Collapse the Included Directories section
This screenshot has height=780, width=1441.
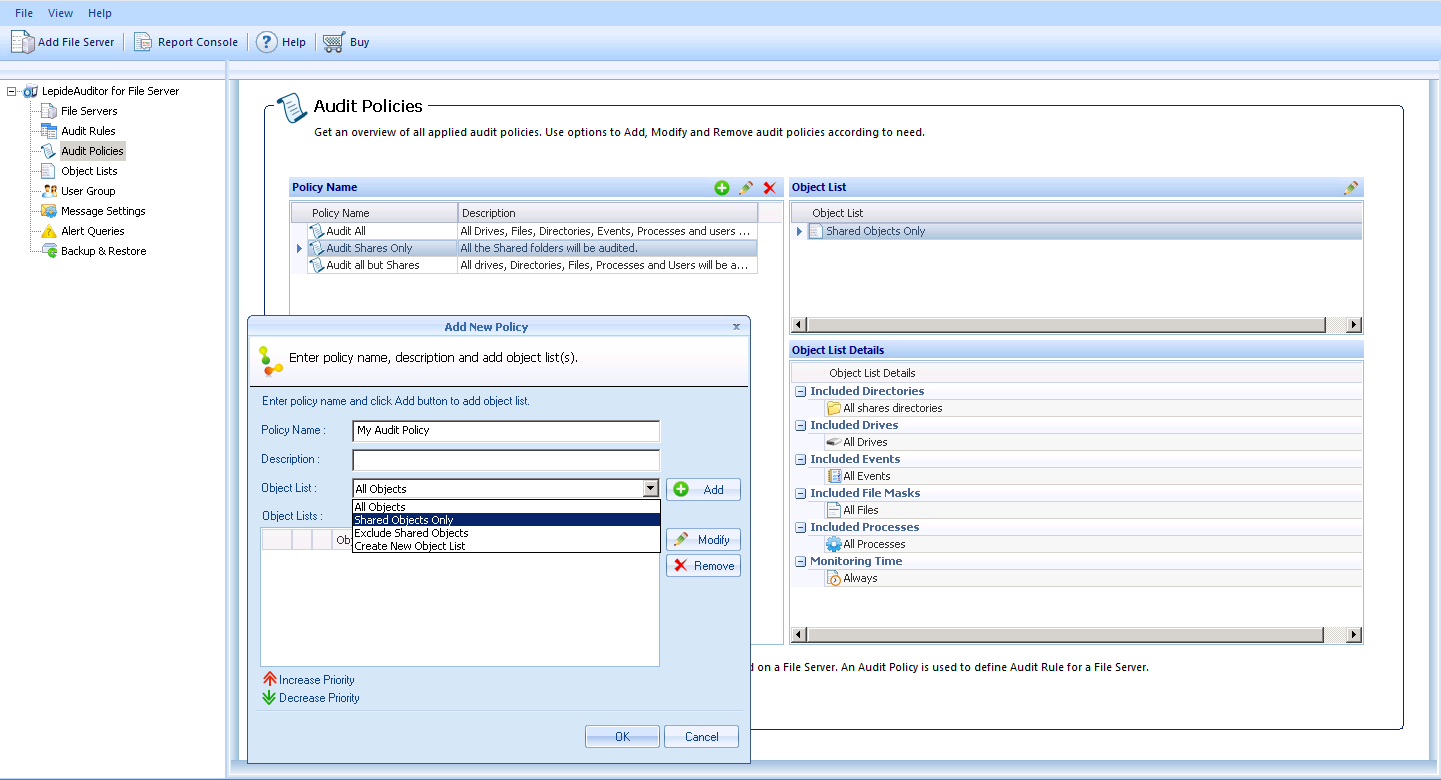(801, 391)
